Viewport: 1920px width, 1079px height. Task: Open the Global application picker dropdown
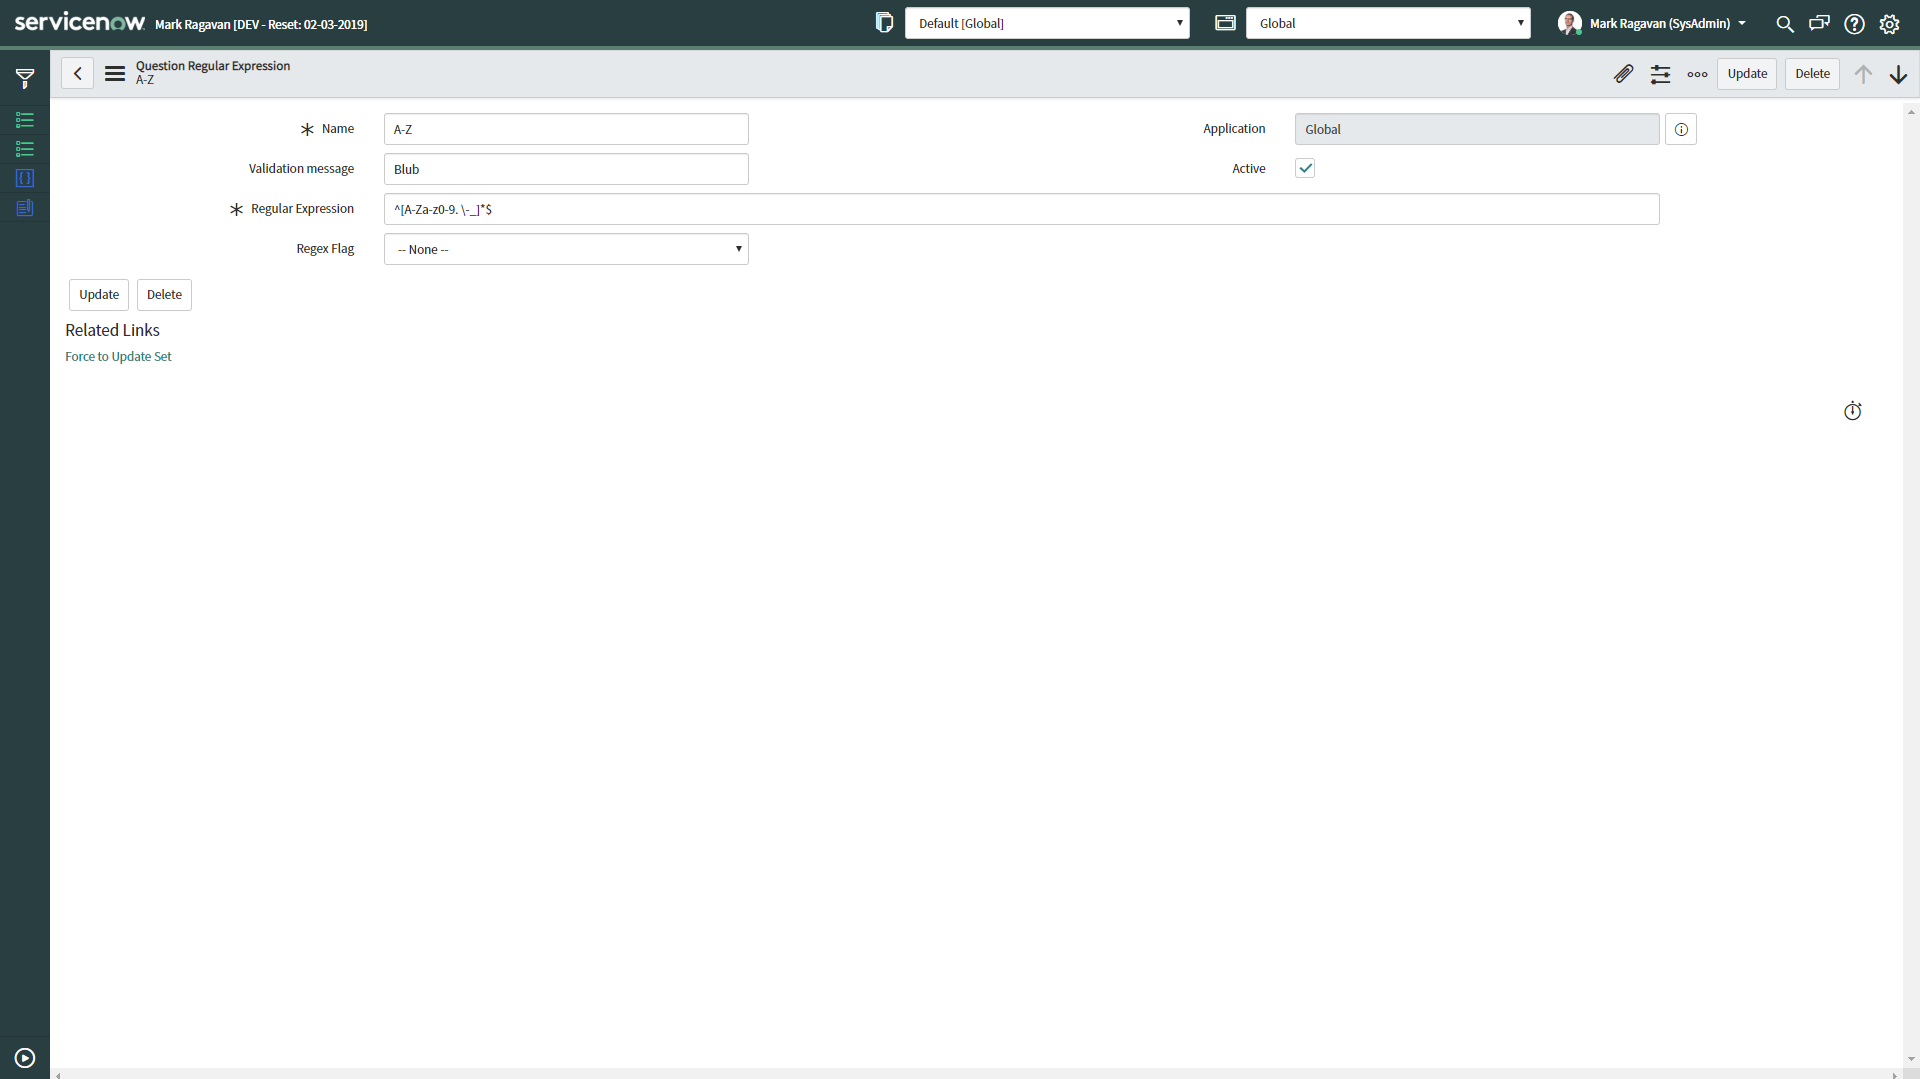click(x=1388, y=22)
